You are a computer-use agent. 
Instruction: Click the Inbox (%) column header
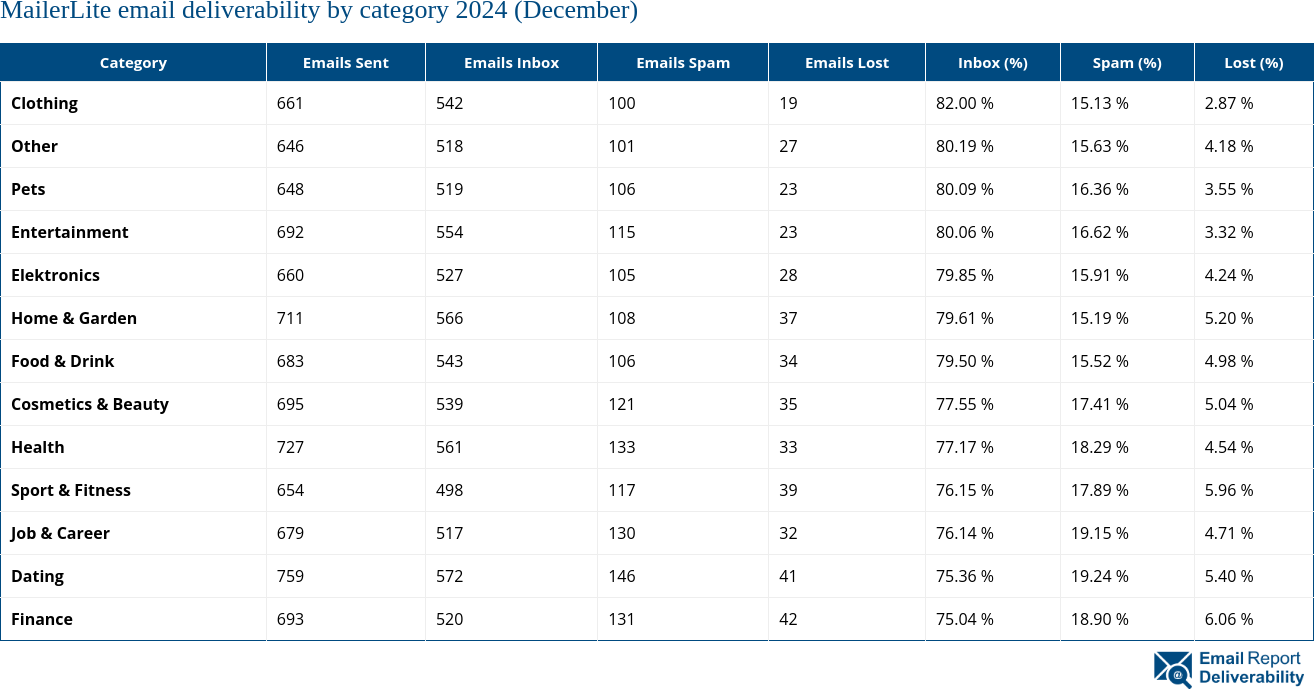pyautogui.click(x=993, y=62)
